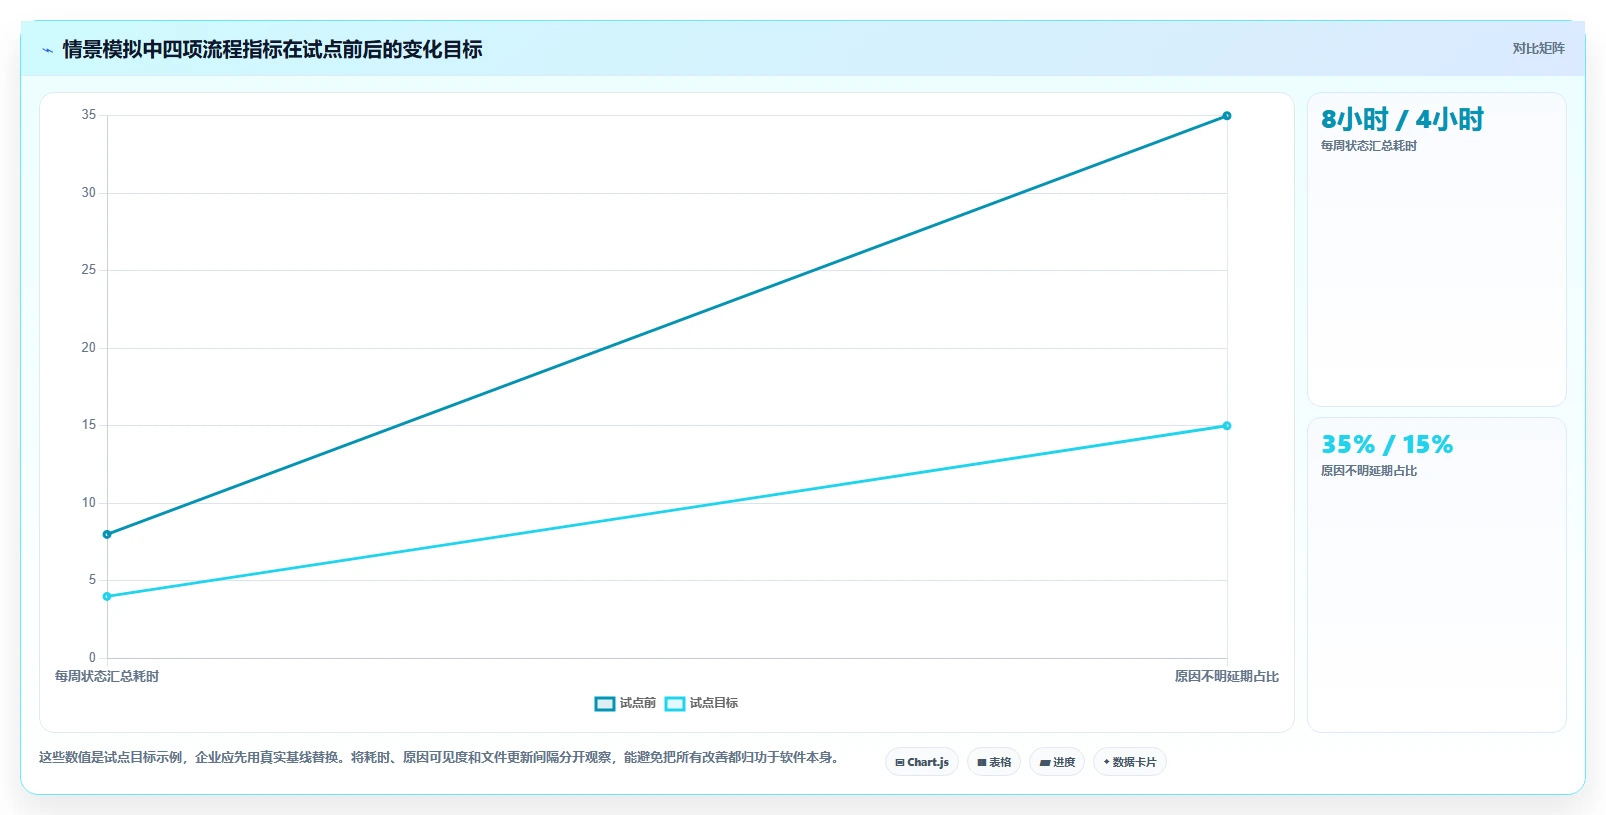The height and width of the screenshot is (815, 1606).
Task: Click the y-axis tick label 0
Action: [92, 658]
